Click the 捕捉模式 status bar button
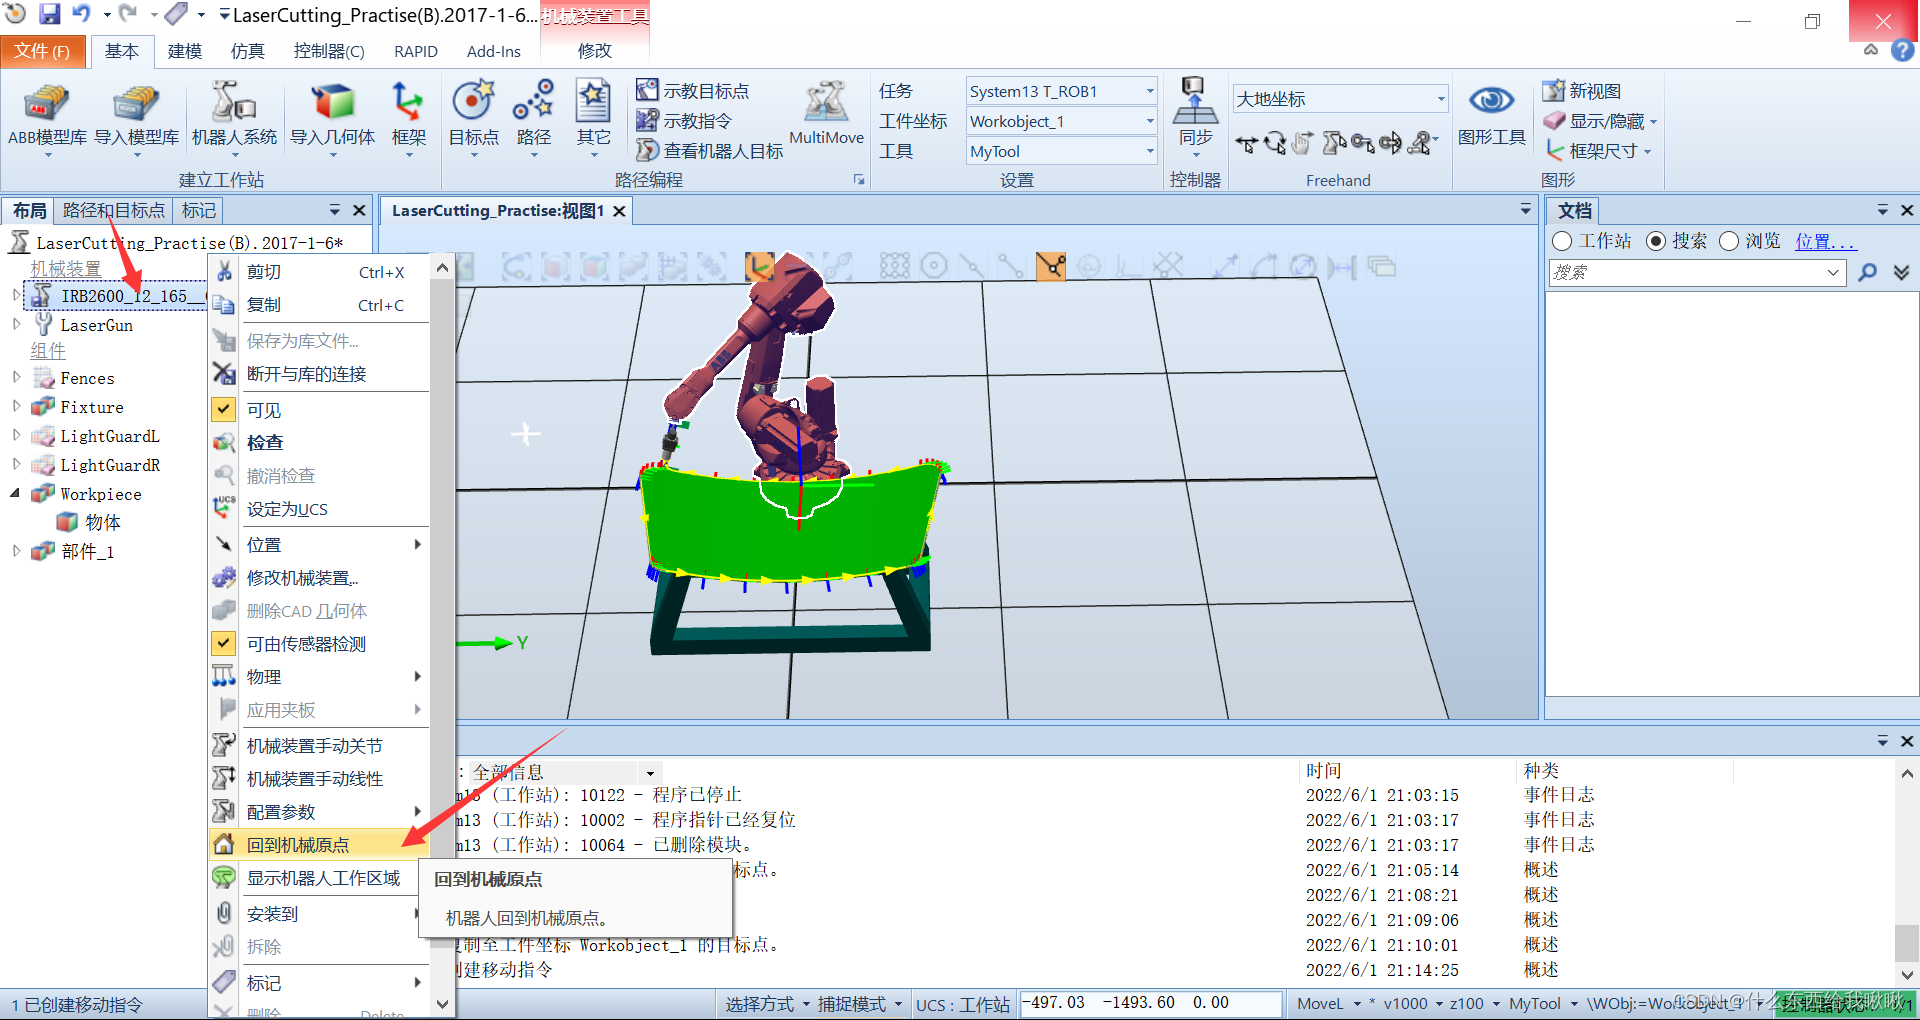Screen dimensions: 1920x1020 pos(860,1004)
